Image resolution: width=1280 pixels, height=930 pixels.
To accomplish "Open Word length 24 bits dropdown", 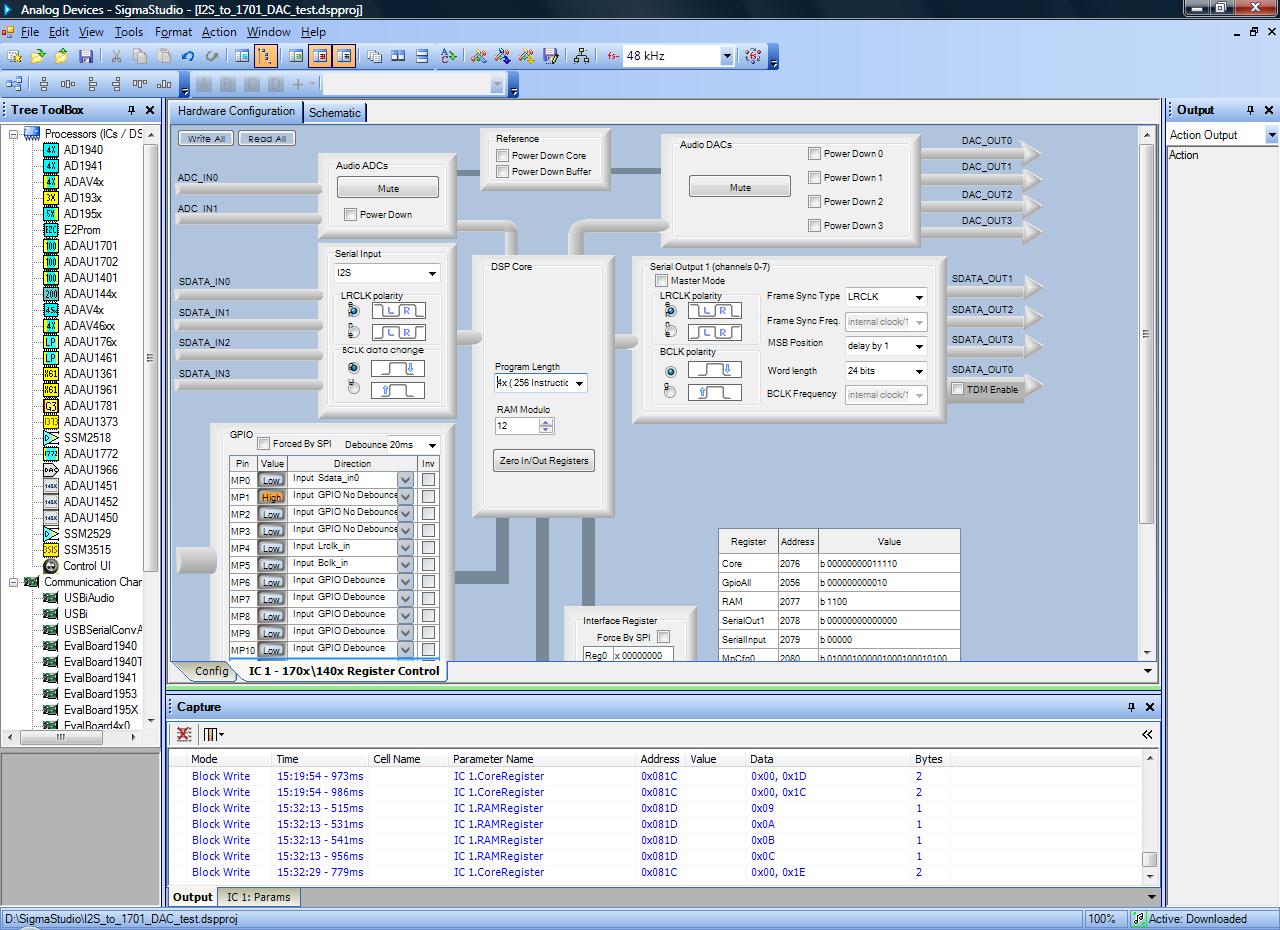I will (919, 371).
